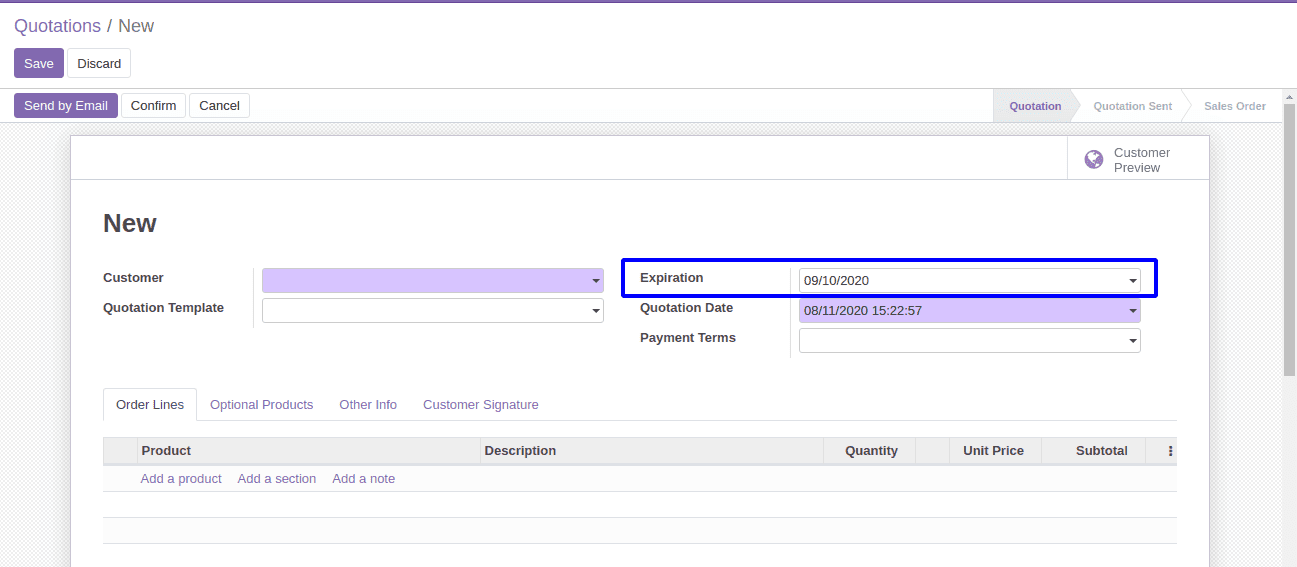Image resolution: width=1297 pixels, height=567 pixels.
Task: Cancel the quotation
Action: (x=219, y=105)
